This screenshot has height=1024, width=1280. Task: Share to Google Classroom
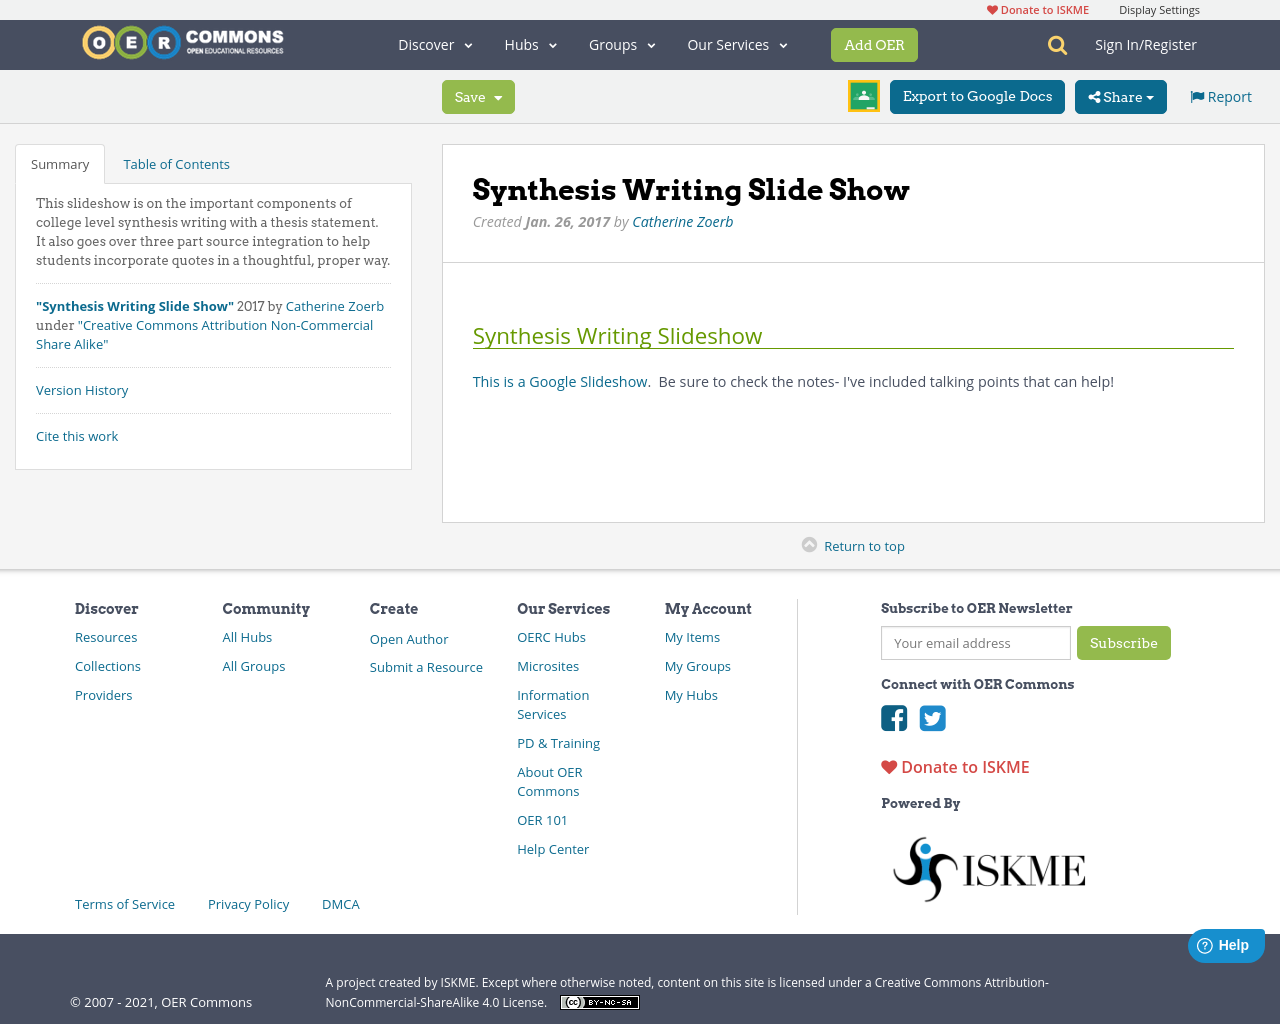[863, 96]
